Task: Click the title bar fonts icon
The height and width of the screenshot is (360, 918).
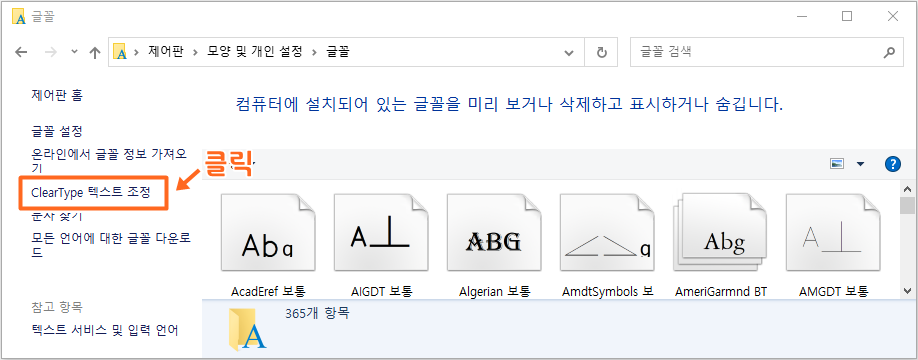Action: coord(19,17)
